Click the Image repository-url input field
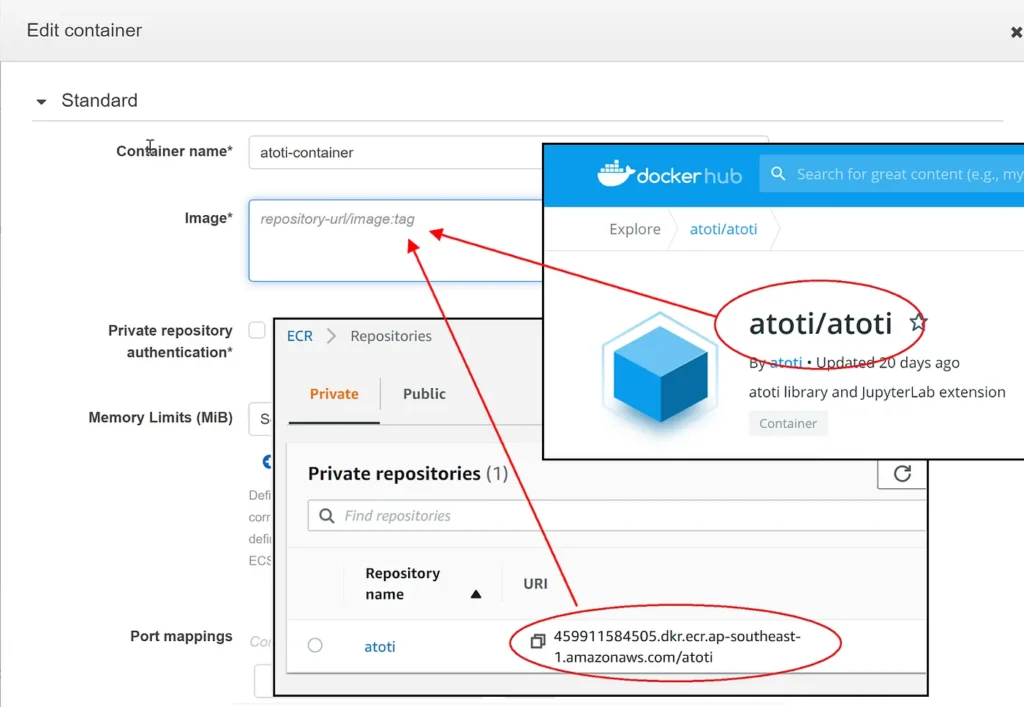Image resolution: width=1024 pixels, height=707 pixels. (395, 240)
